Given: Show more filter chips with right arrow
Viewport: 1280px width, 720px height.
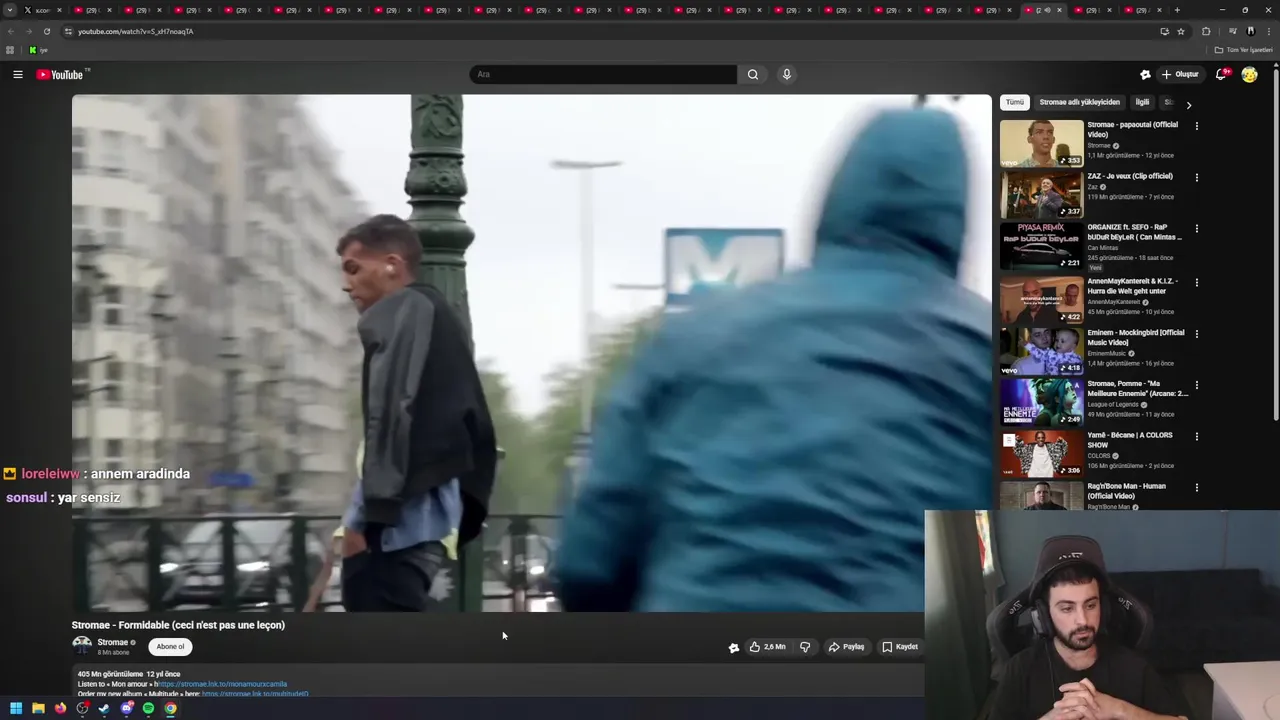Looking at the screenshot, I should (1188, 103).
